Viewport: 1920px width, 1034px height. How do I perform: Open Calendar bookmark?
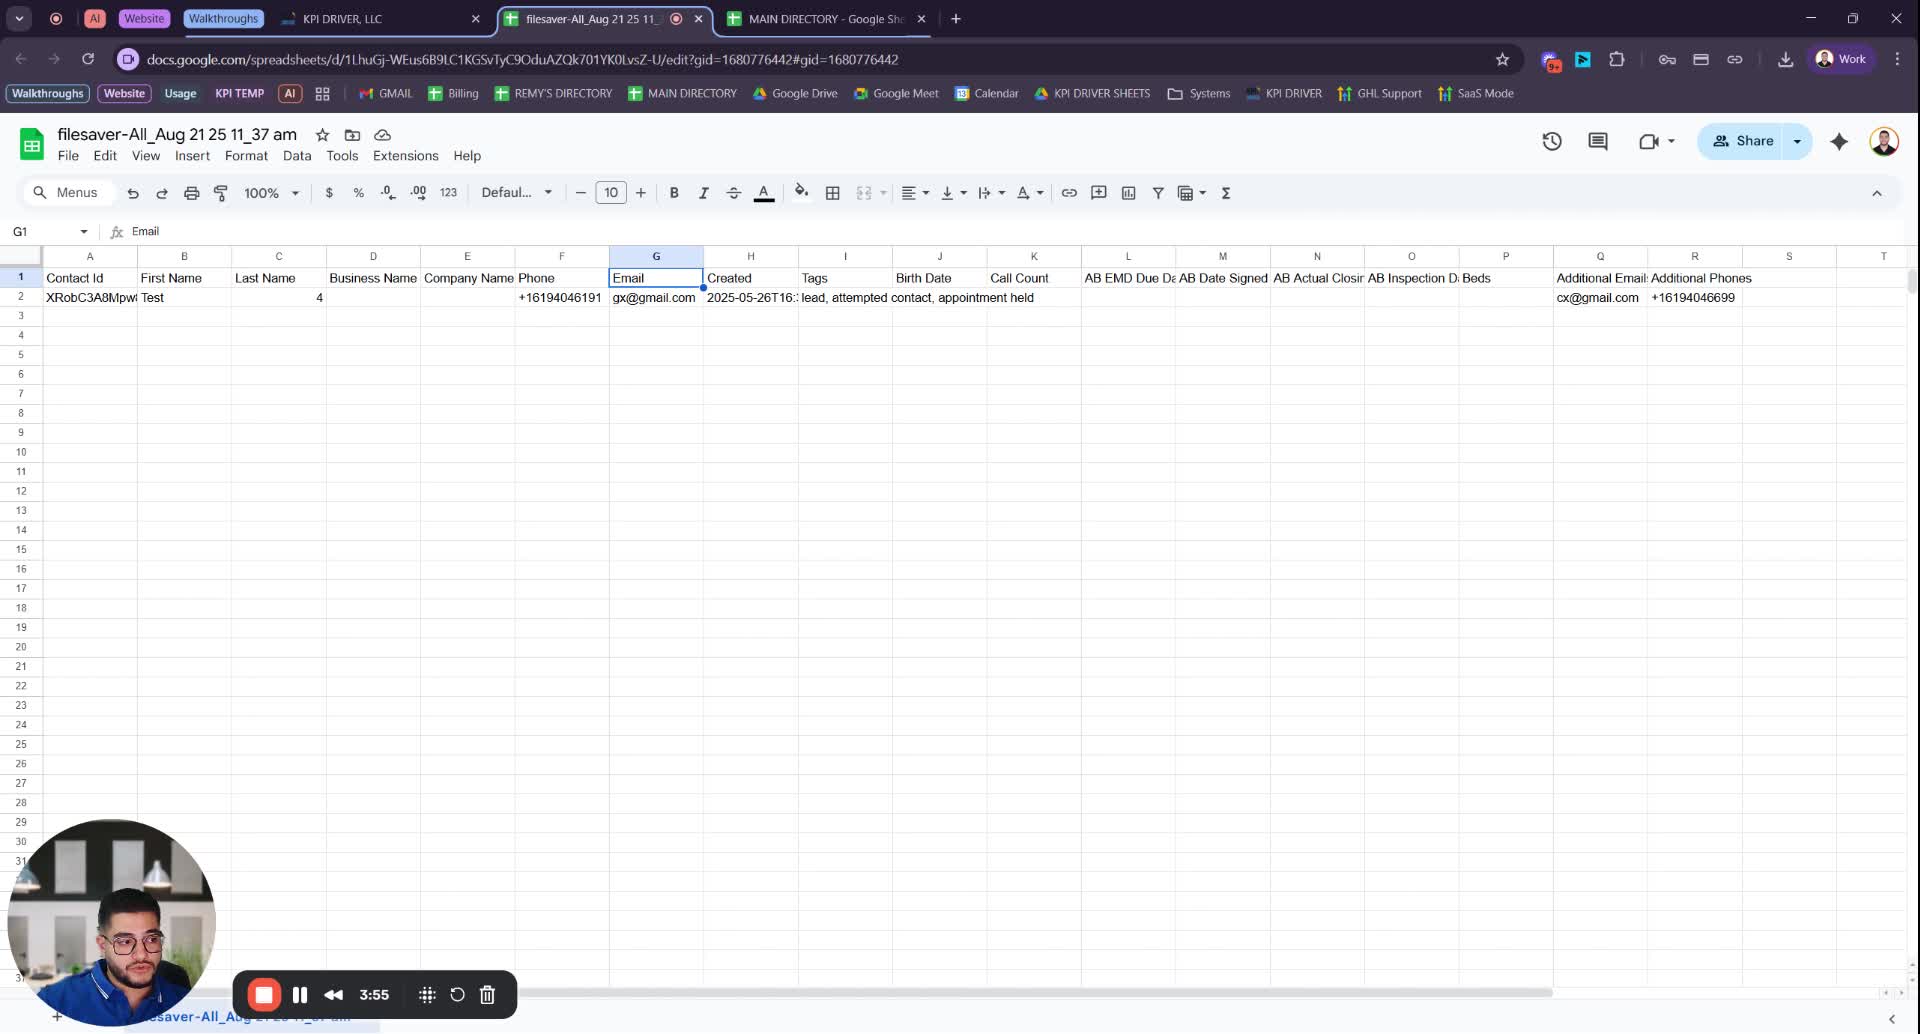pos(987,93)
